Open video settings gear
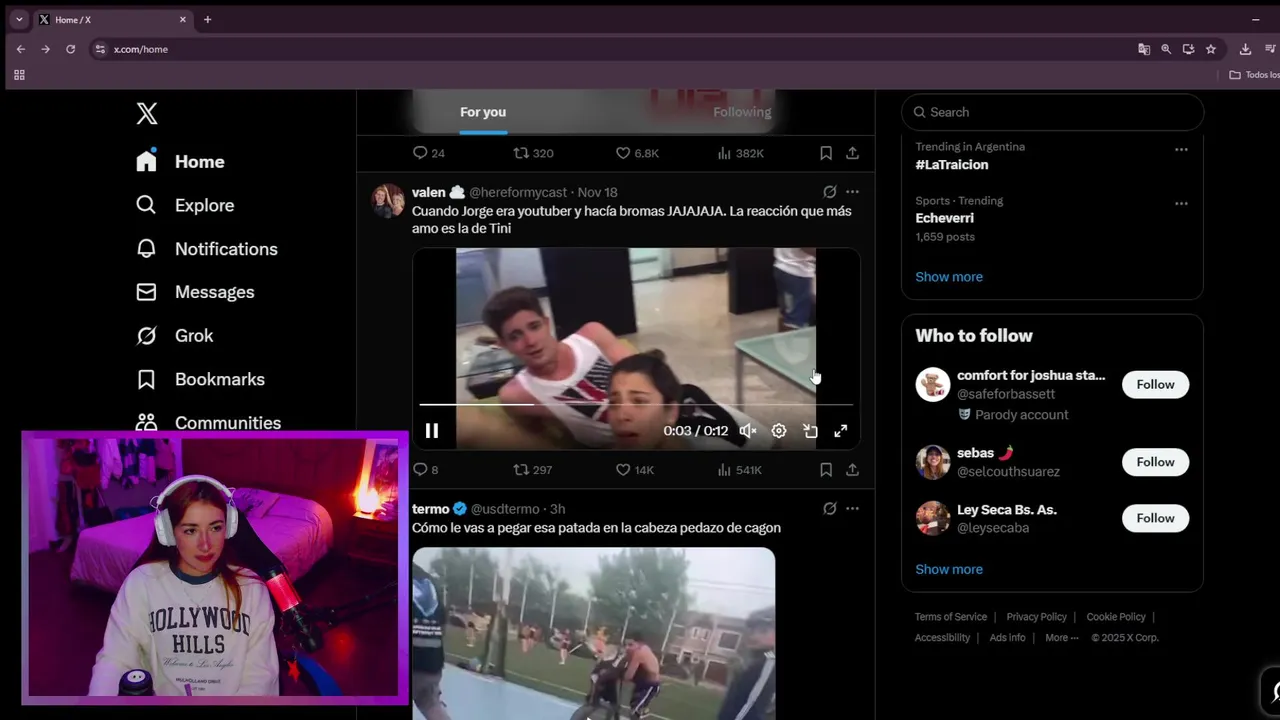 coord(779,431)
